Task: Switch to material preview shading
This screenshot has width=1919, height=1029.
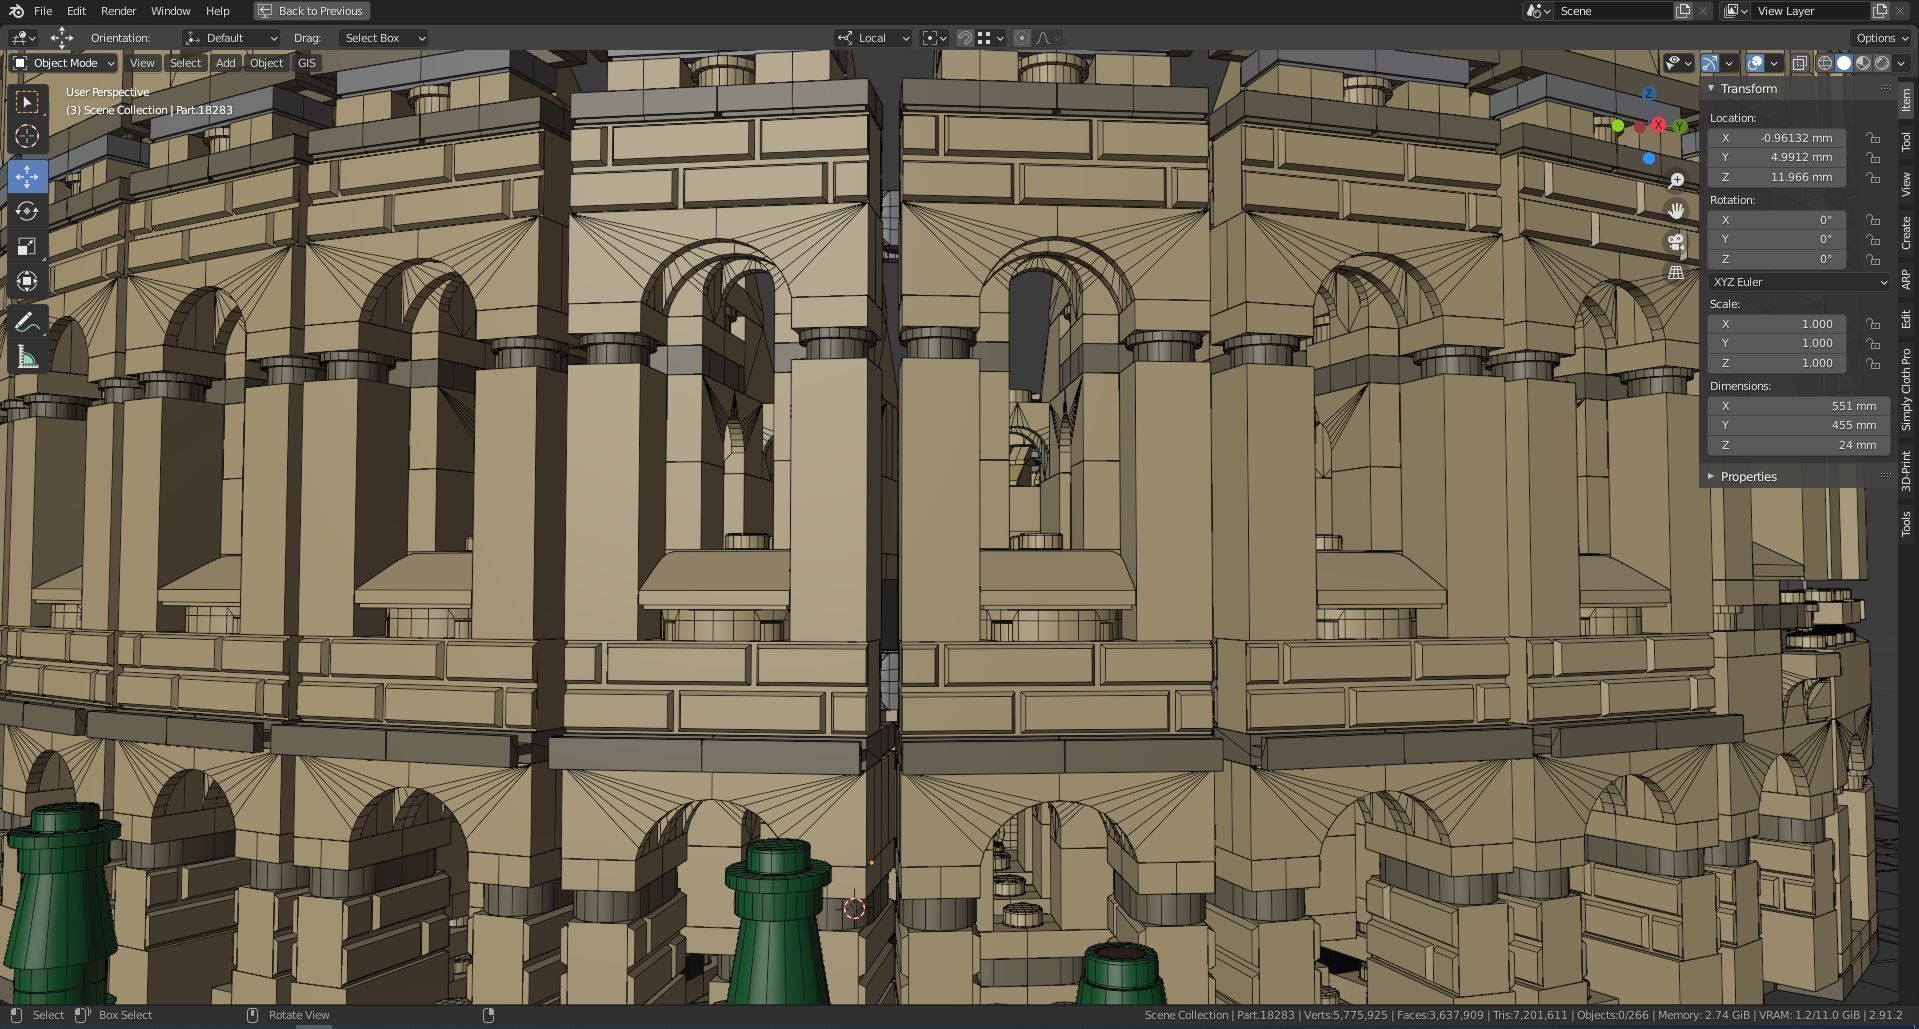Action: coord(1863,63)
